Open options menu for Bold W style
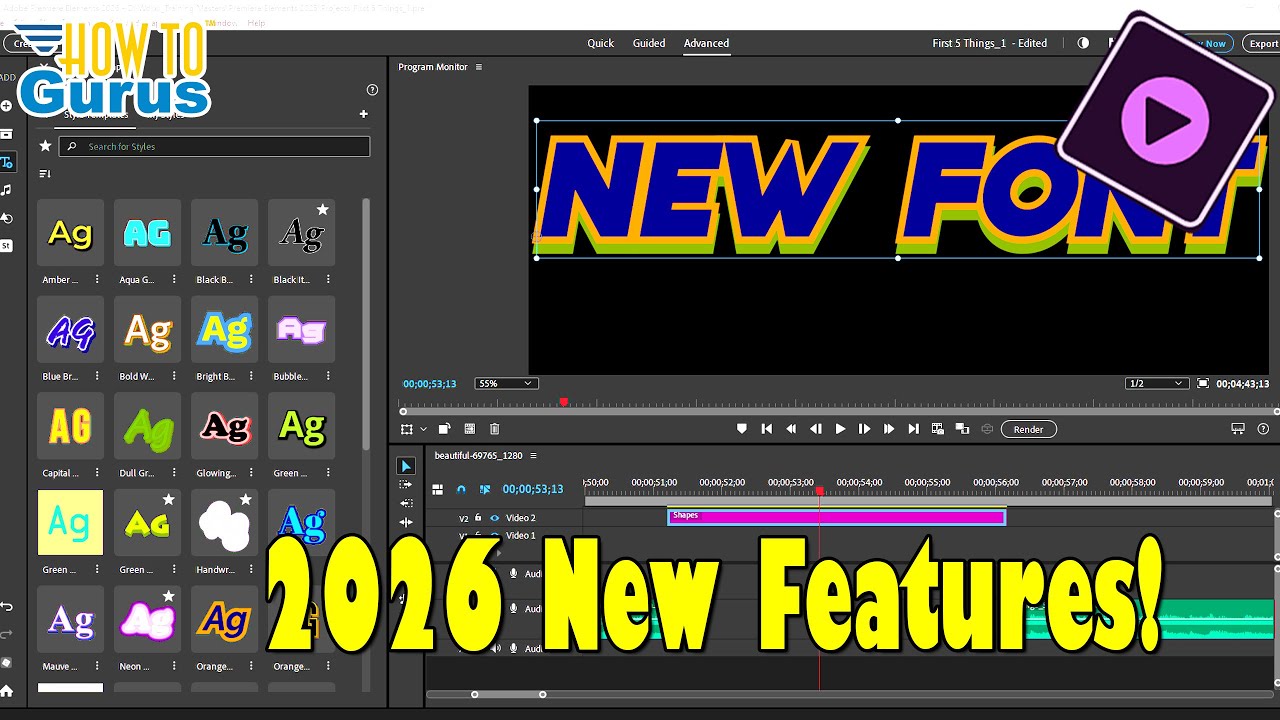This screenshot has height=720, width=1280. click(x=175, y=377)
